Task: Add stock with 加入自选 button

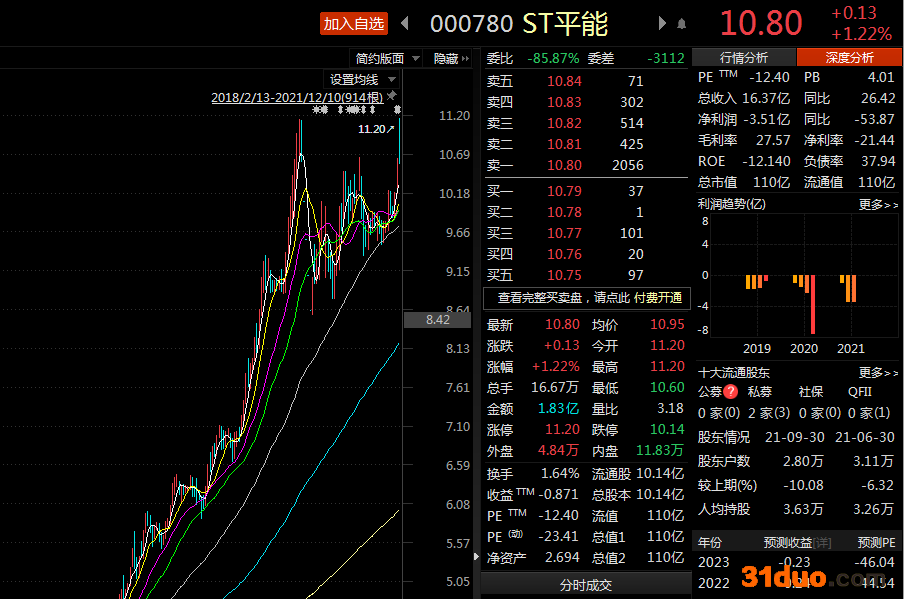Action: click(x=353, y=23)
